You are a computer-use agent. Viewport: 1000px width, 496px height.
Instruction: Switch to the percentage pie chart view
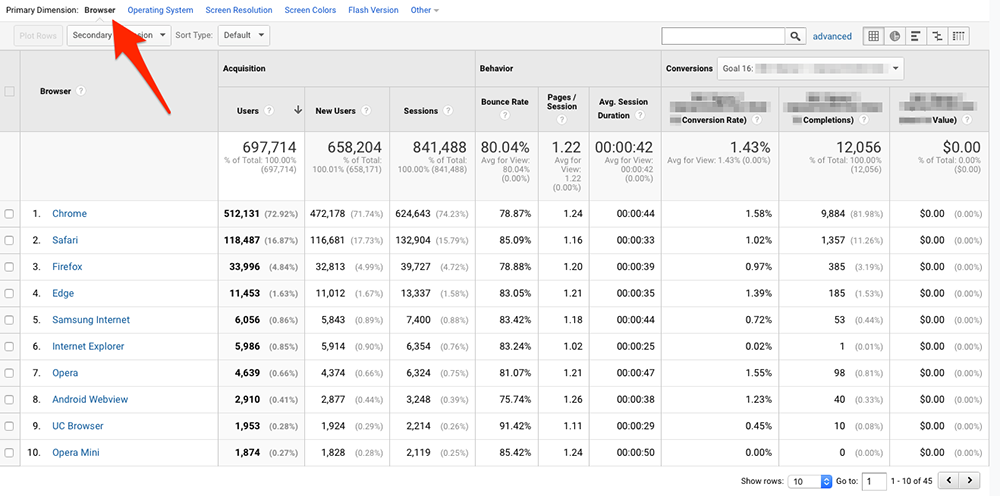click(x=895, y=36)
